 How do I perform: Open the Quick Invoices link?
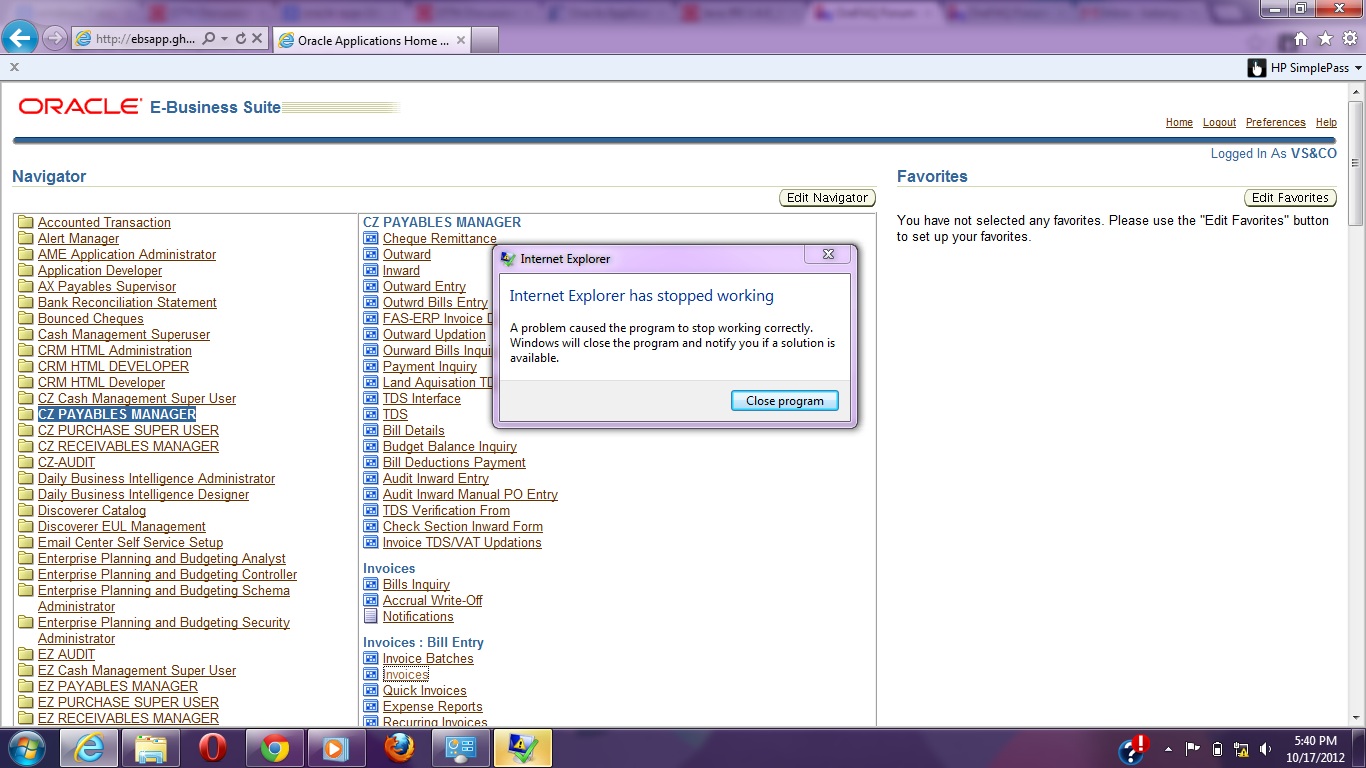425,690
